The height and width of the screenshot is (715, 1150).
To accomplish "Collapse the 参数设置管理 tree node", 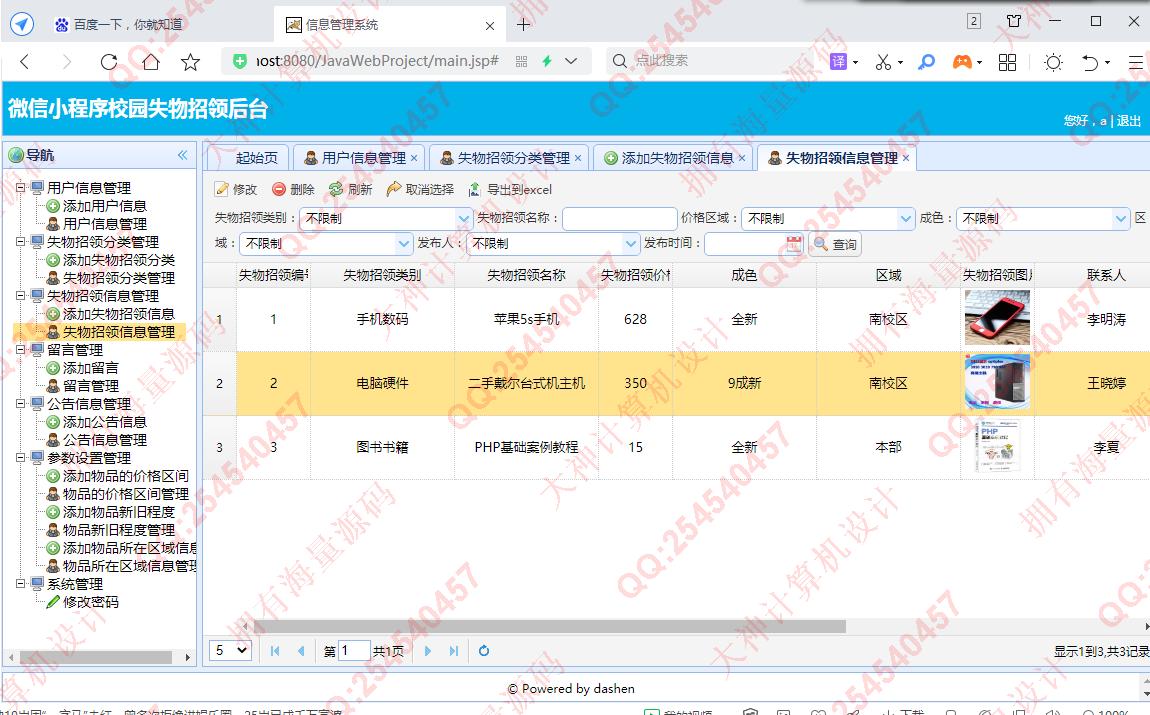I will (20, 458).
